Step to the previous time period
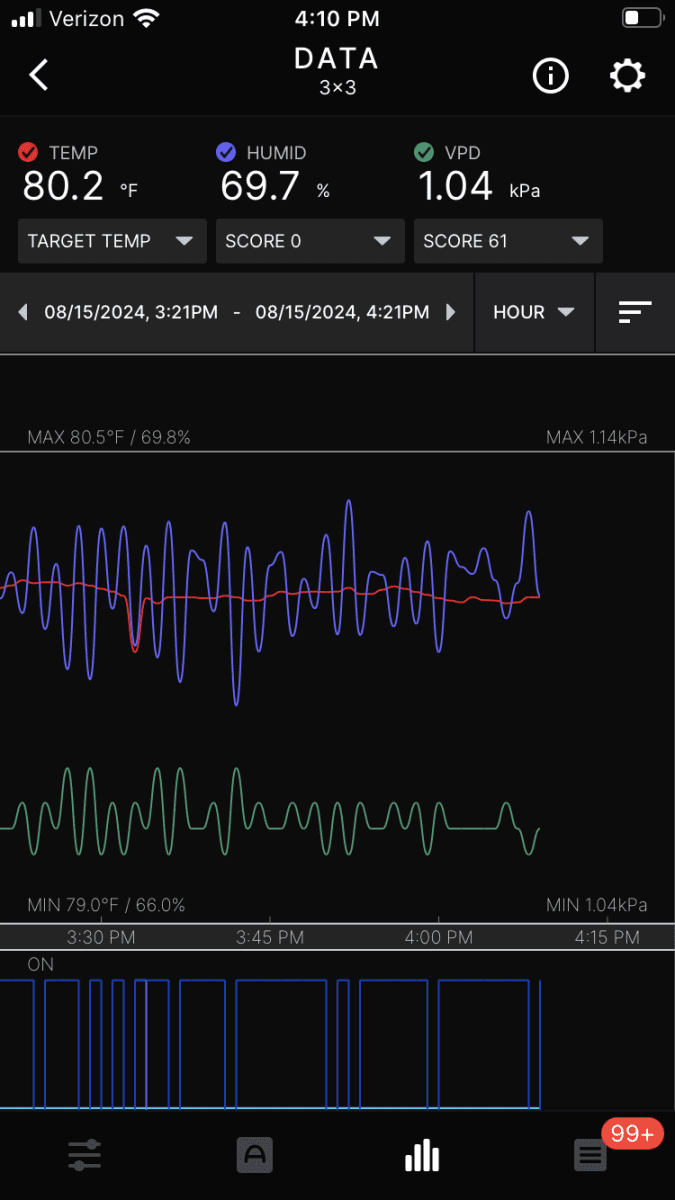675x1200 pixels. 23,312
